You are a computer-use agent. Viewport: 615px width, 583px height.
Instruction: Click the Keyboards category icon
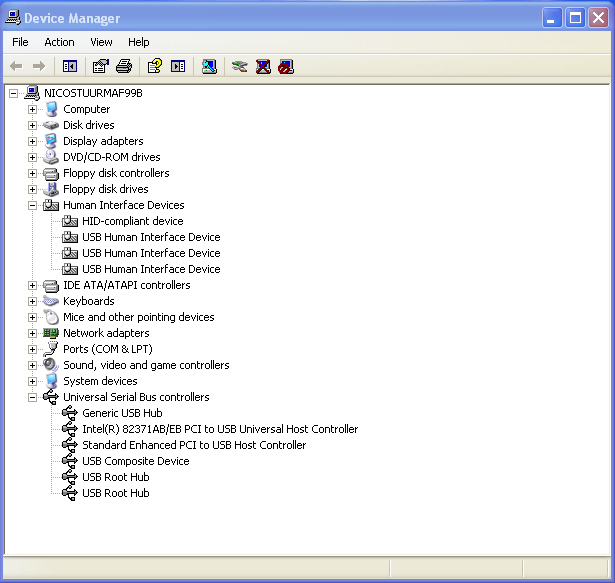pos(51,301)
